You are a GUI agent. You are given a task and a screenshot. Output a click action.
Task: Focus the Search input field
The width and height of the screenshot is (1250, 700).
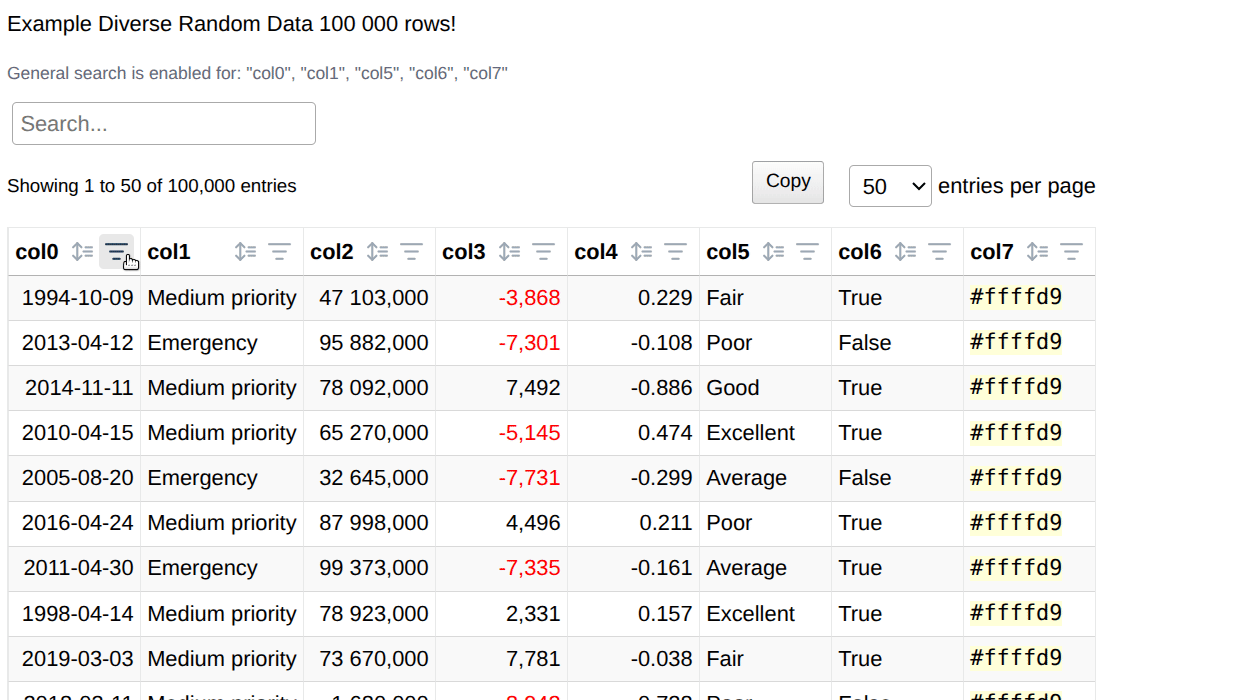click(x=164, y=123)
